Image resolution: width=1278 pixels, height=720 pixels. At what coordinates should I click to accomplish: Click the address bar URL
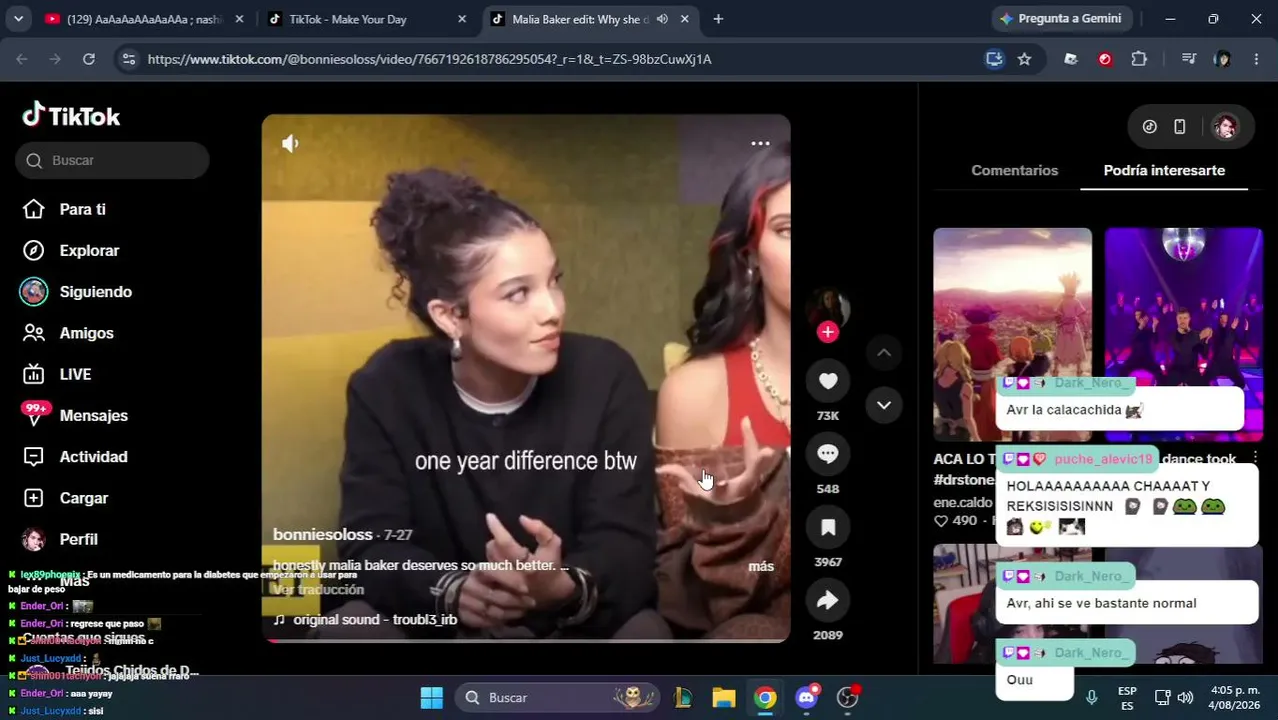click(429, 59)
